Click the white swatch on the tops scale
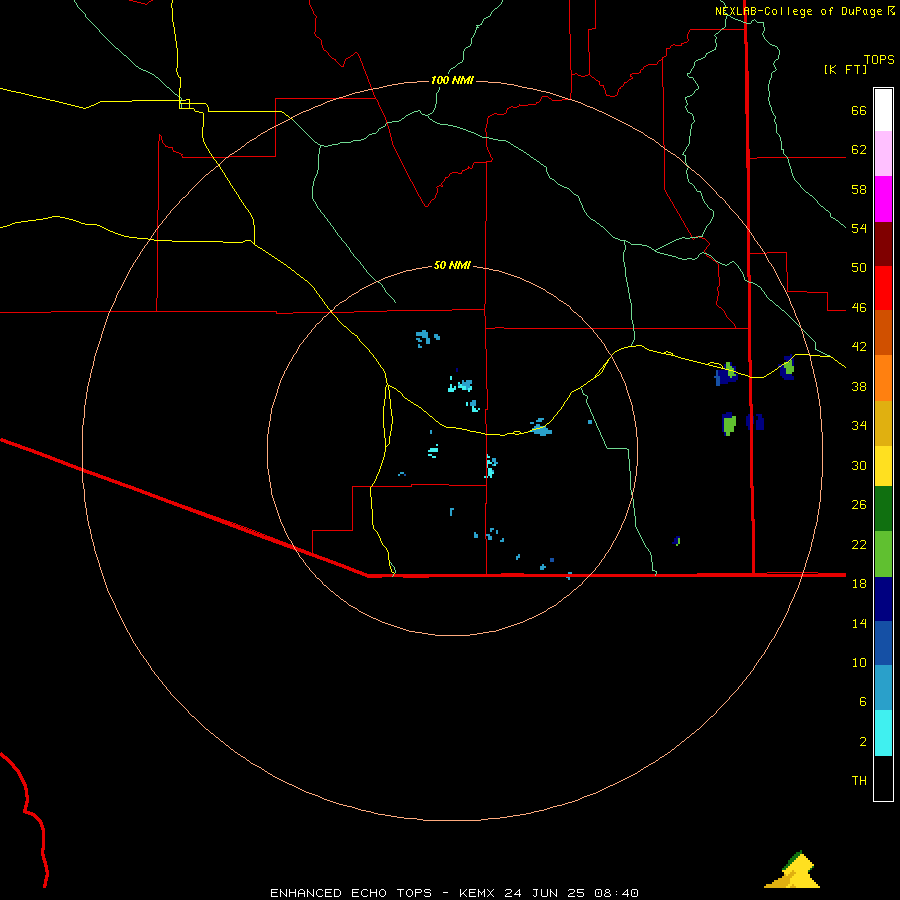 (x=883, y=110)
